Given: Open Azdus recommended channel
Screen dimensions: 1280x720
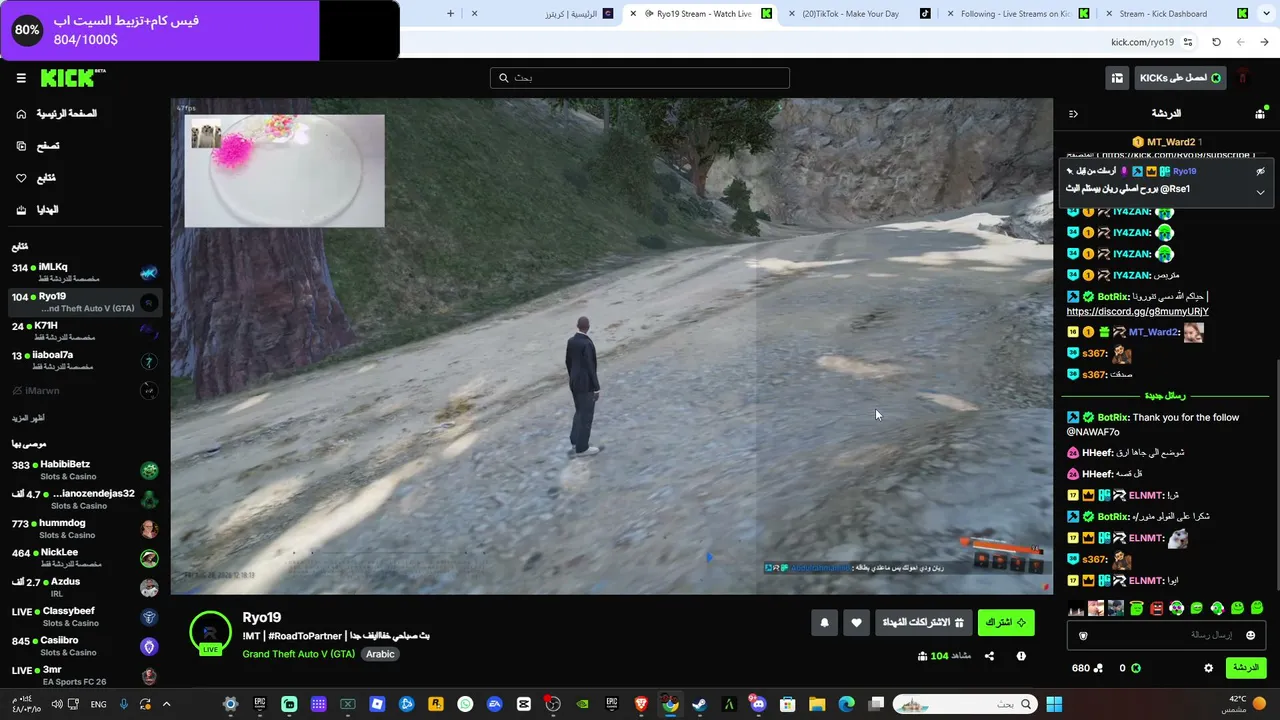Looking at the screenshot, I should [x=84, y=587].
